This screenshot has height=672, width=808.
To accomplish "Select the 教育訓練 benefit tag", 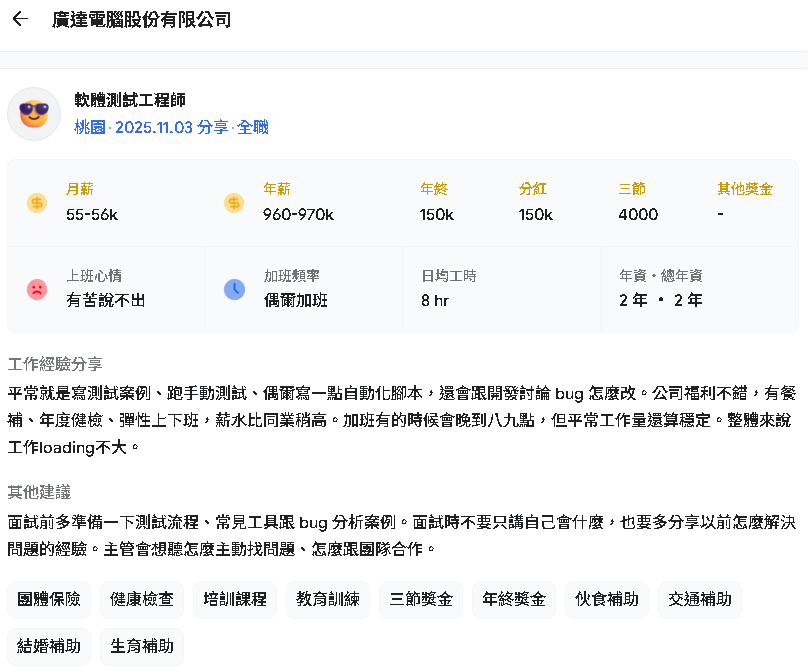I will point(328,599).
